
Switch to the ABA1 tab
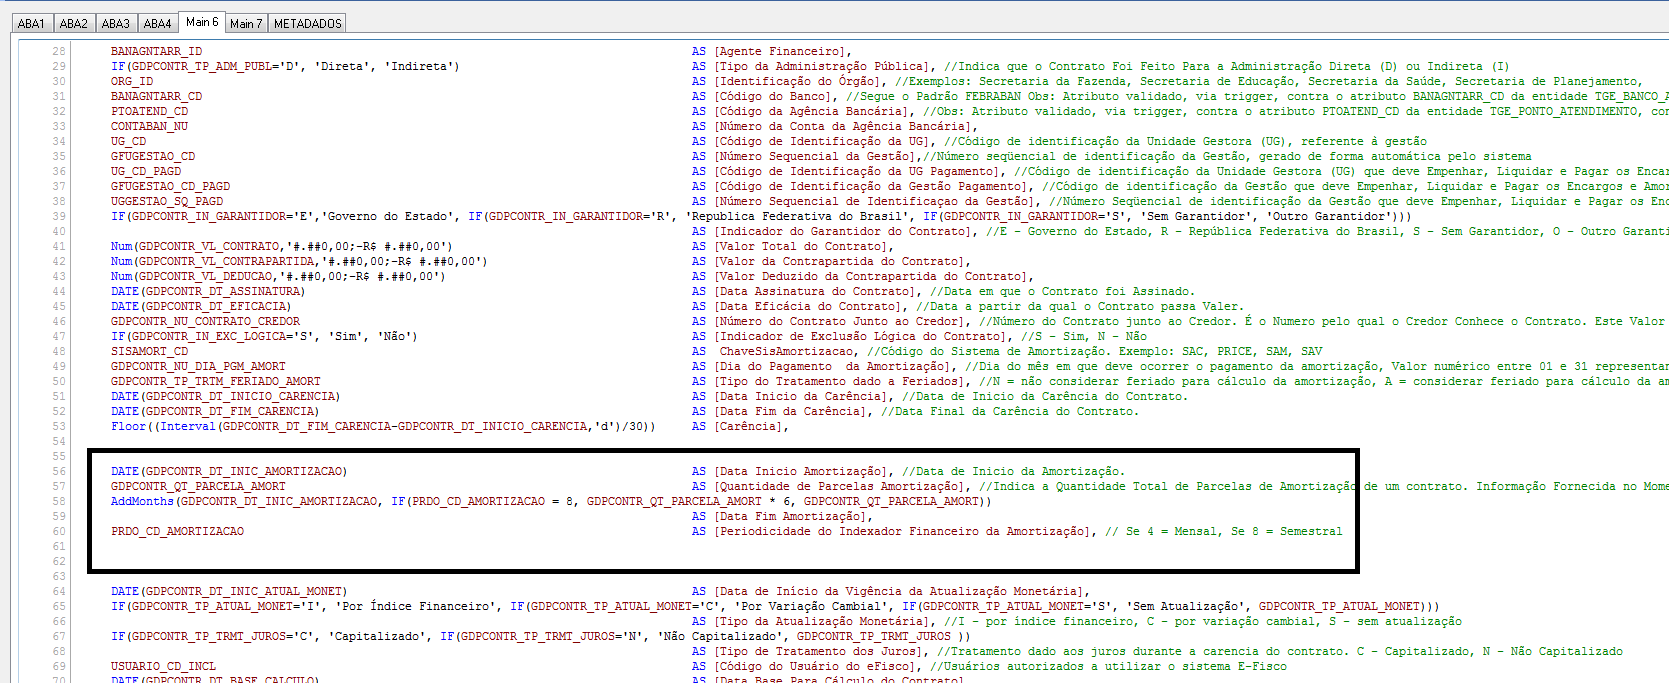point(31,23)
